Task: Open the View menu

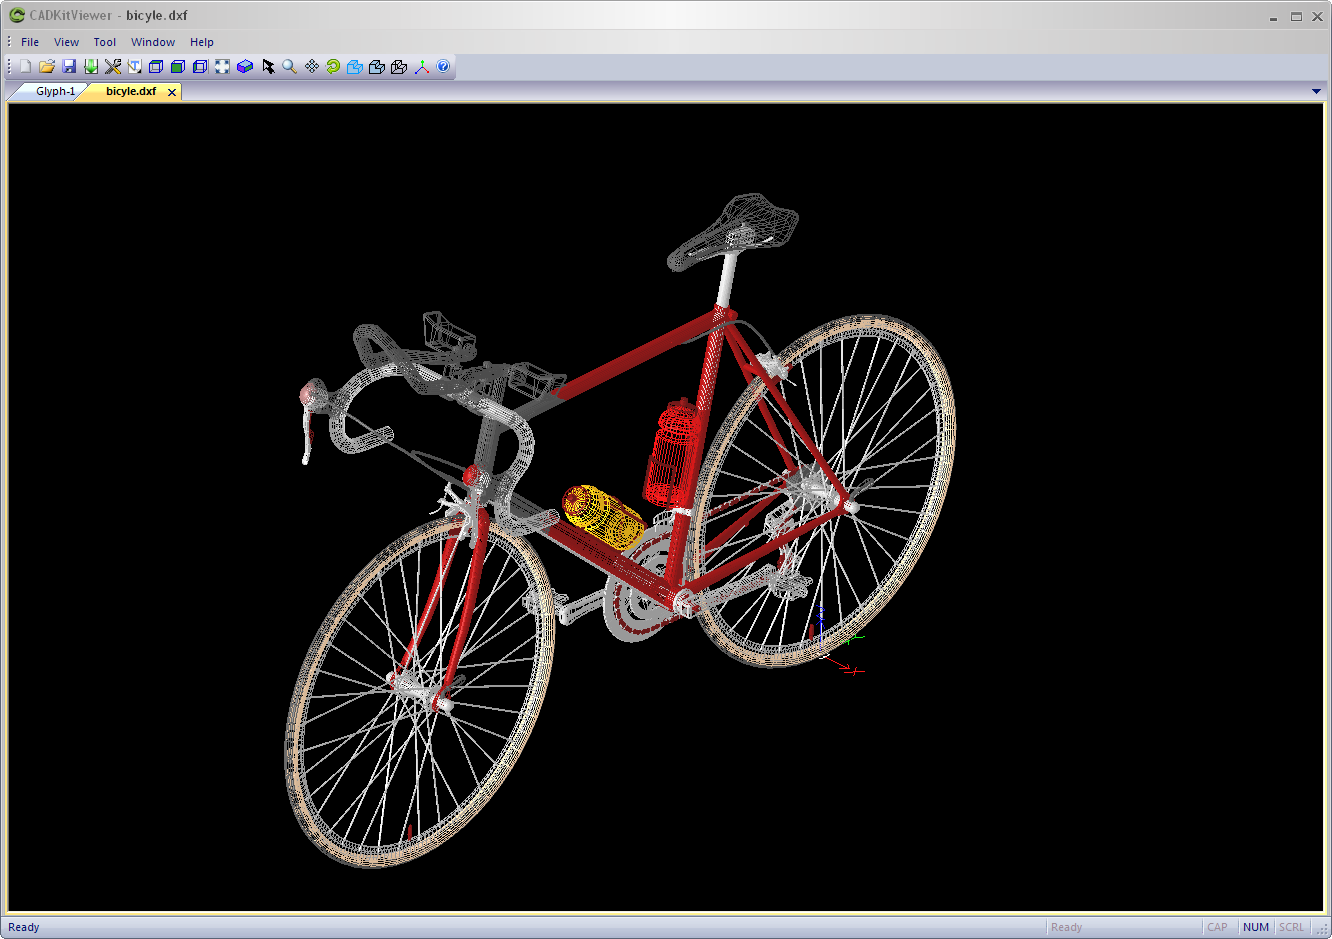Action: tap(66, 42)
